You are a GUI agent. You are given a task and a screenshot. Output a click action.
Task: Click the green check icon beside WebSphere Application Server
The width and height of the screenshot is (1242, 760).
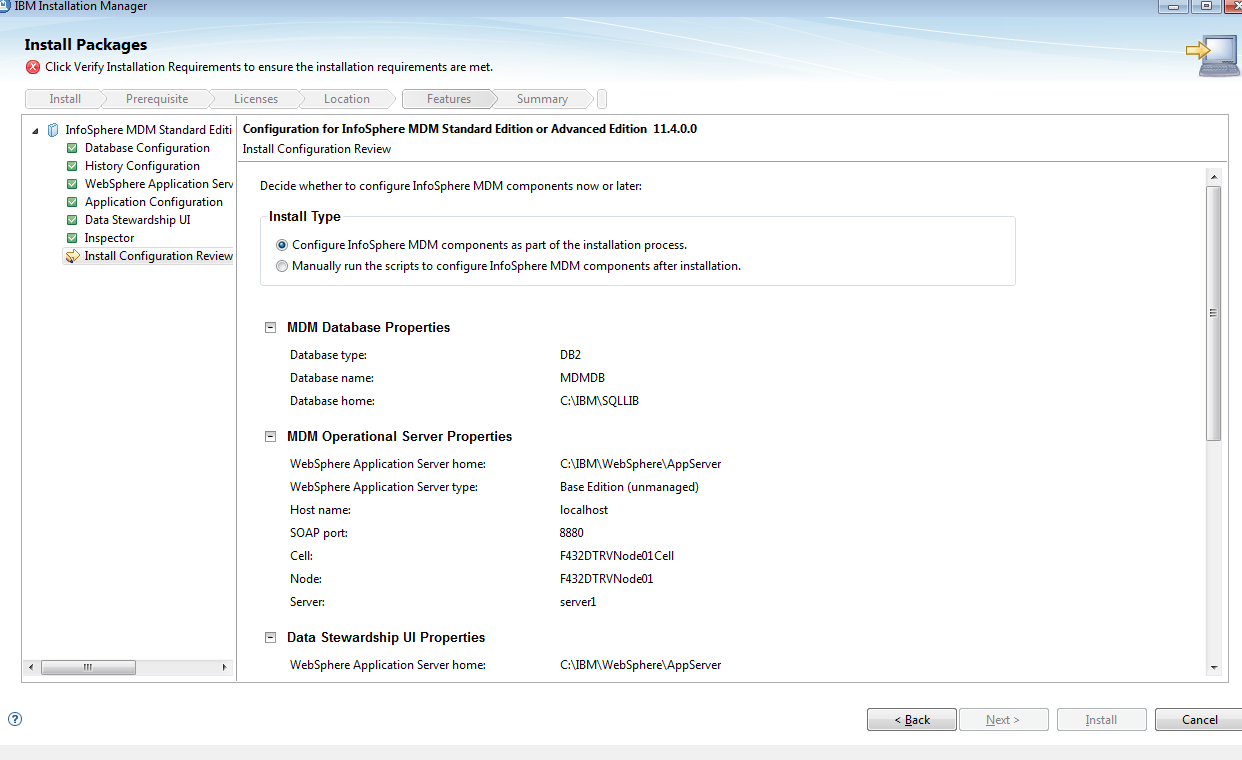point(72,184)
